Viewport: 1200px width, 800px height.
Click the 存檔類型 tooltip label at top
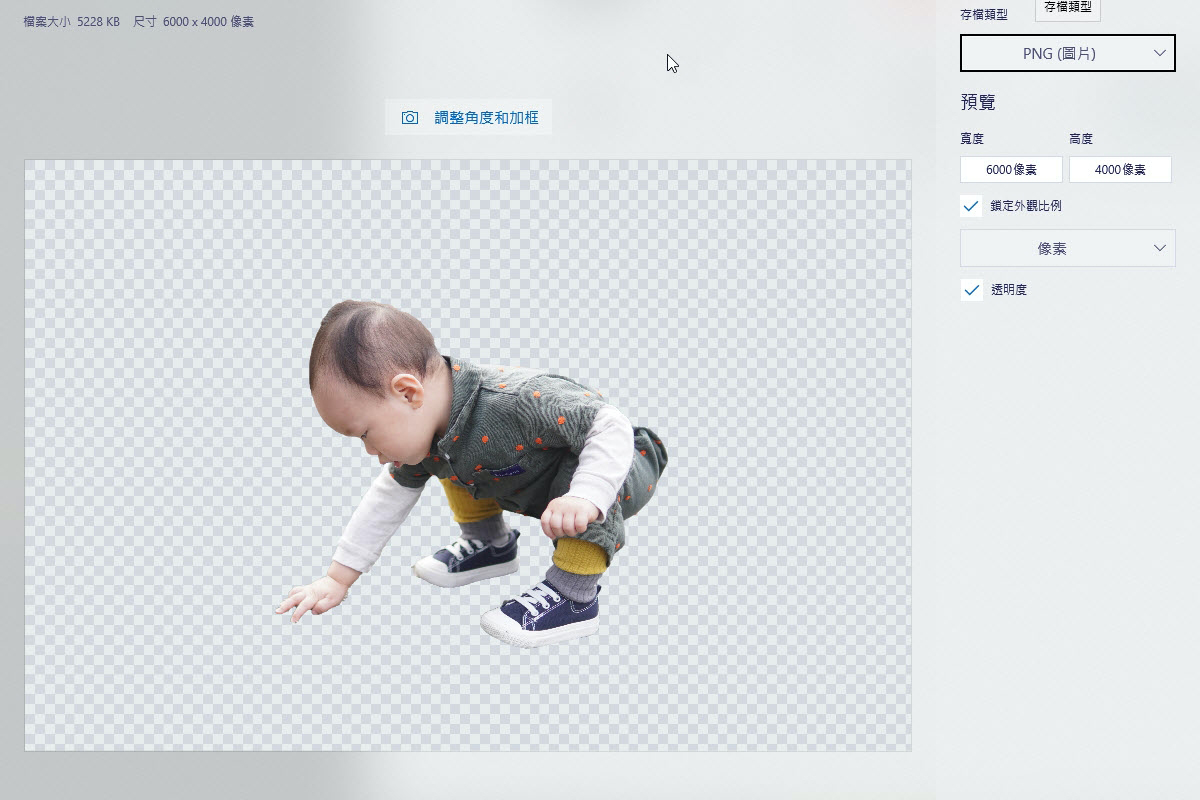coord(1067,10)
